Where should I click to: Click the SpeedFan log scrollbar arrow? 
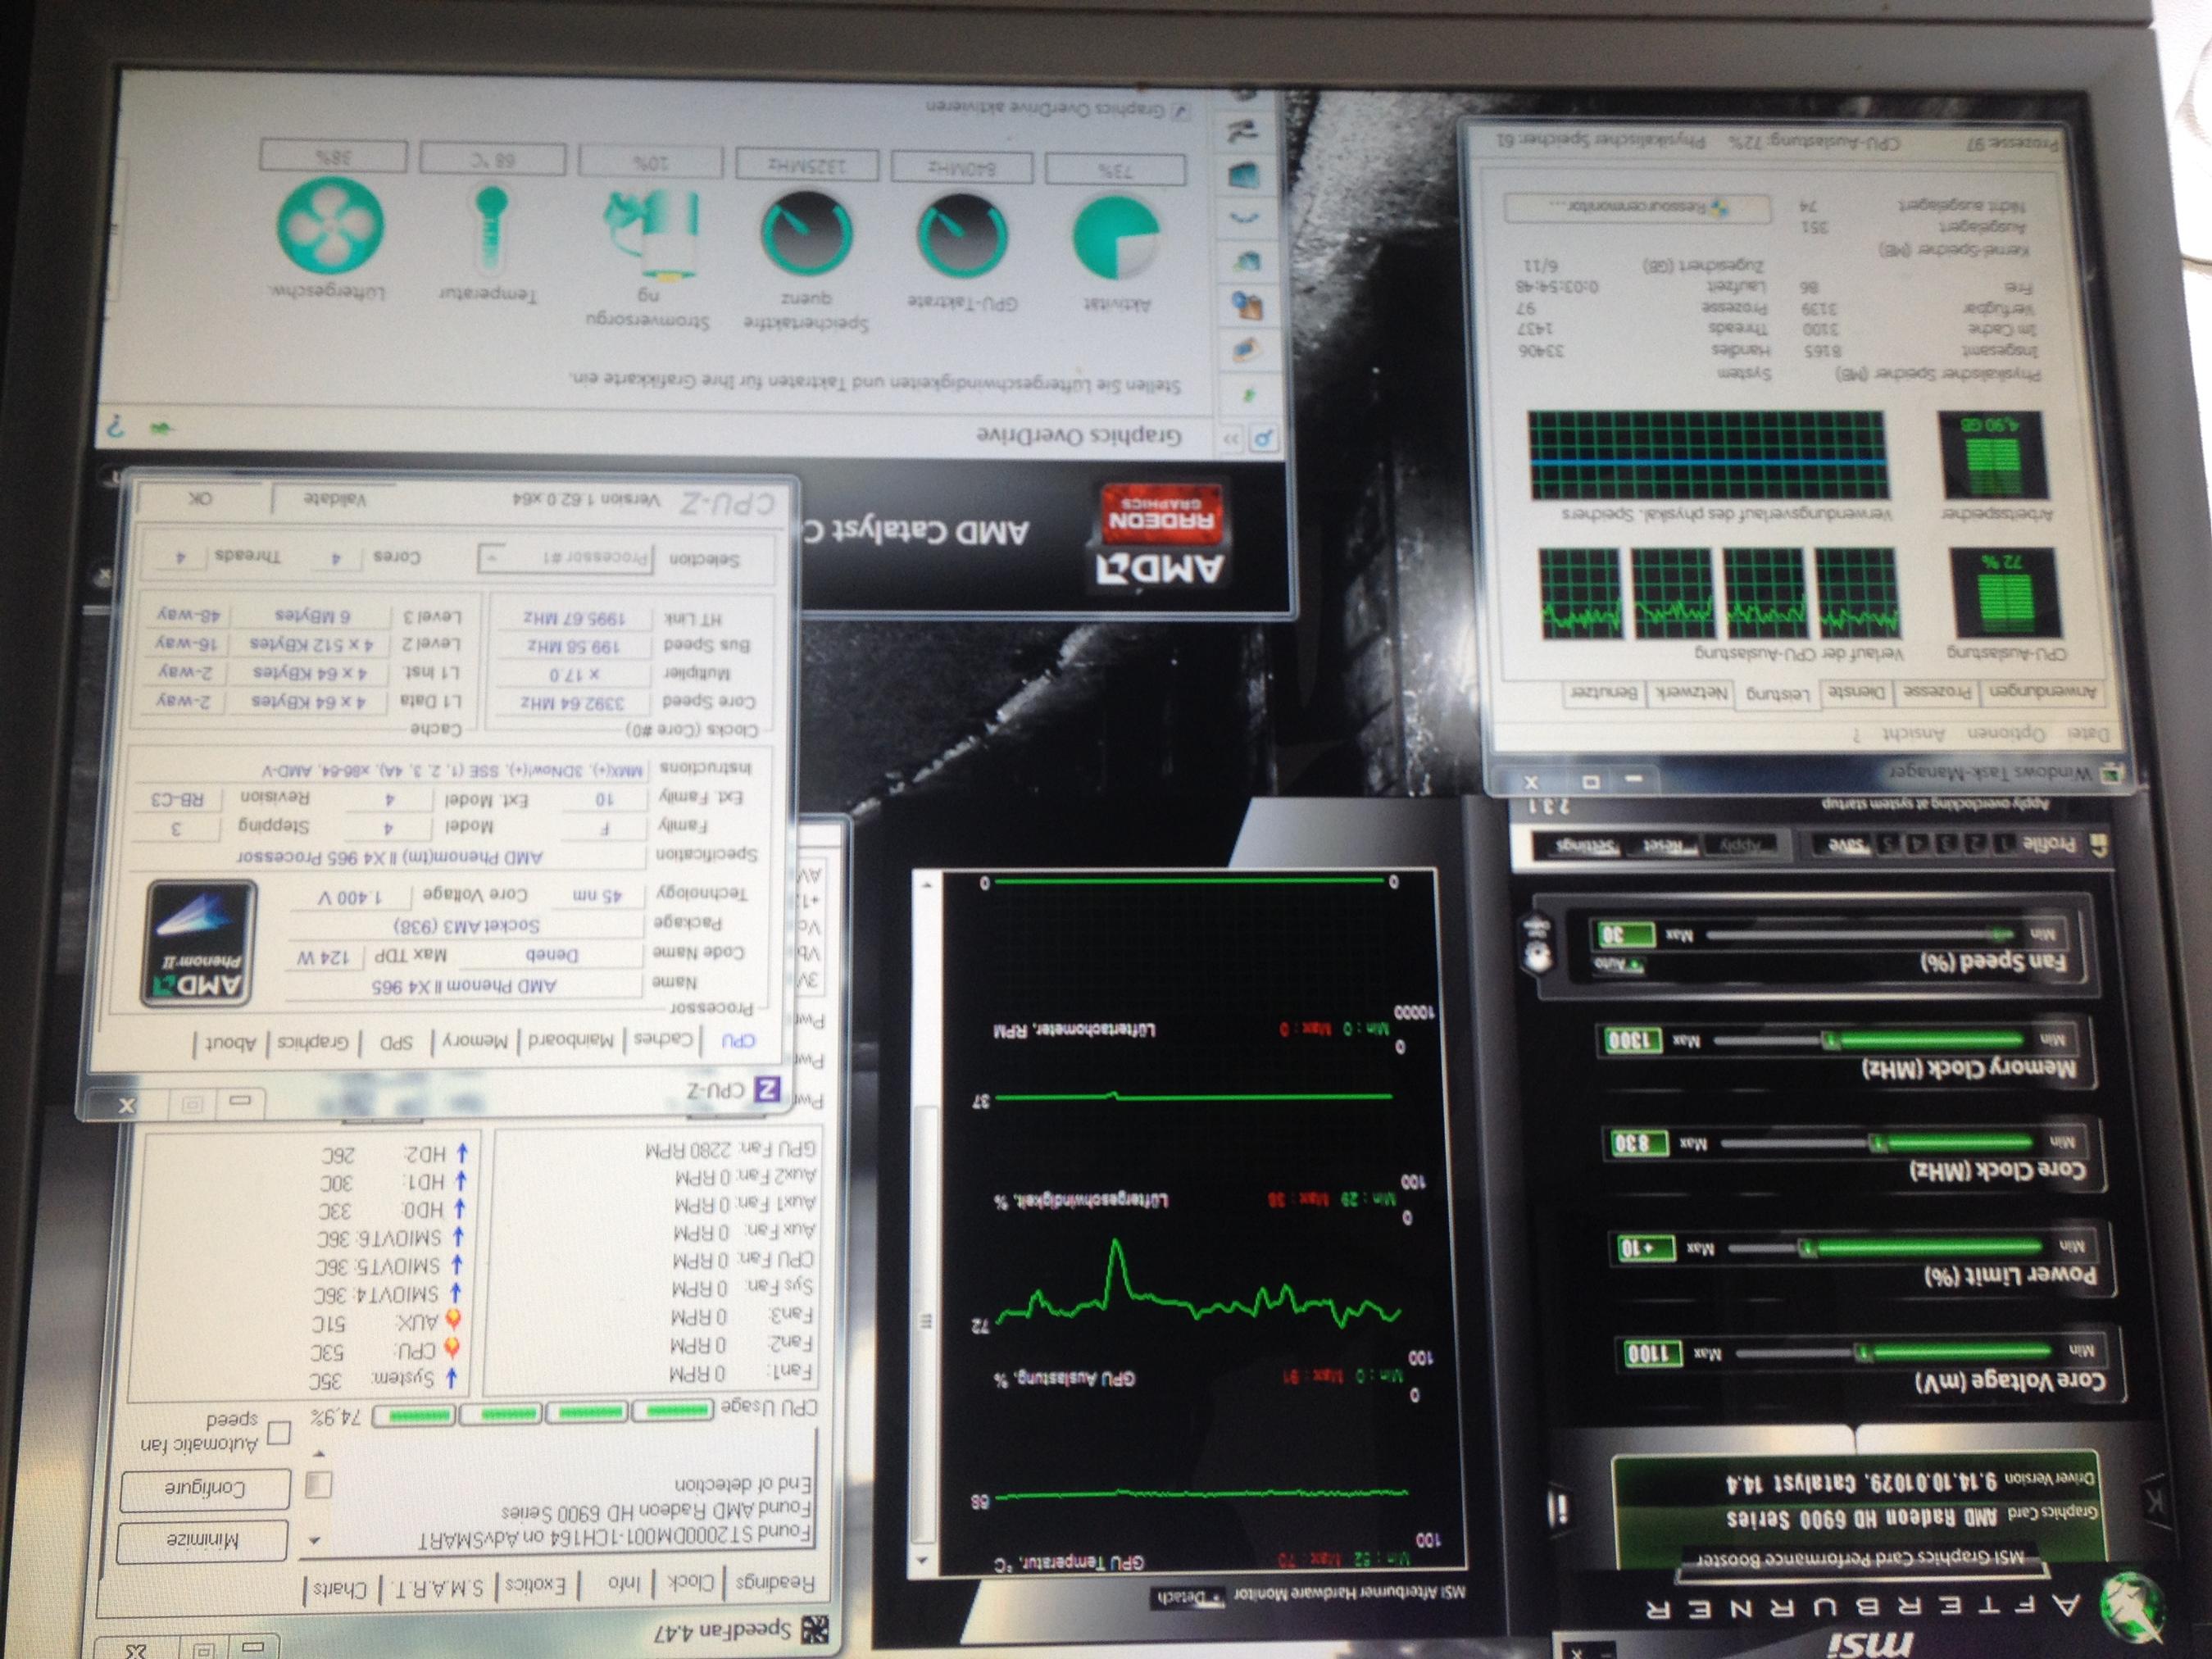[x=316, y=1541]
